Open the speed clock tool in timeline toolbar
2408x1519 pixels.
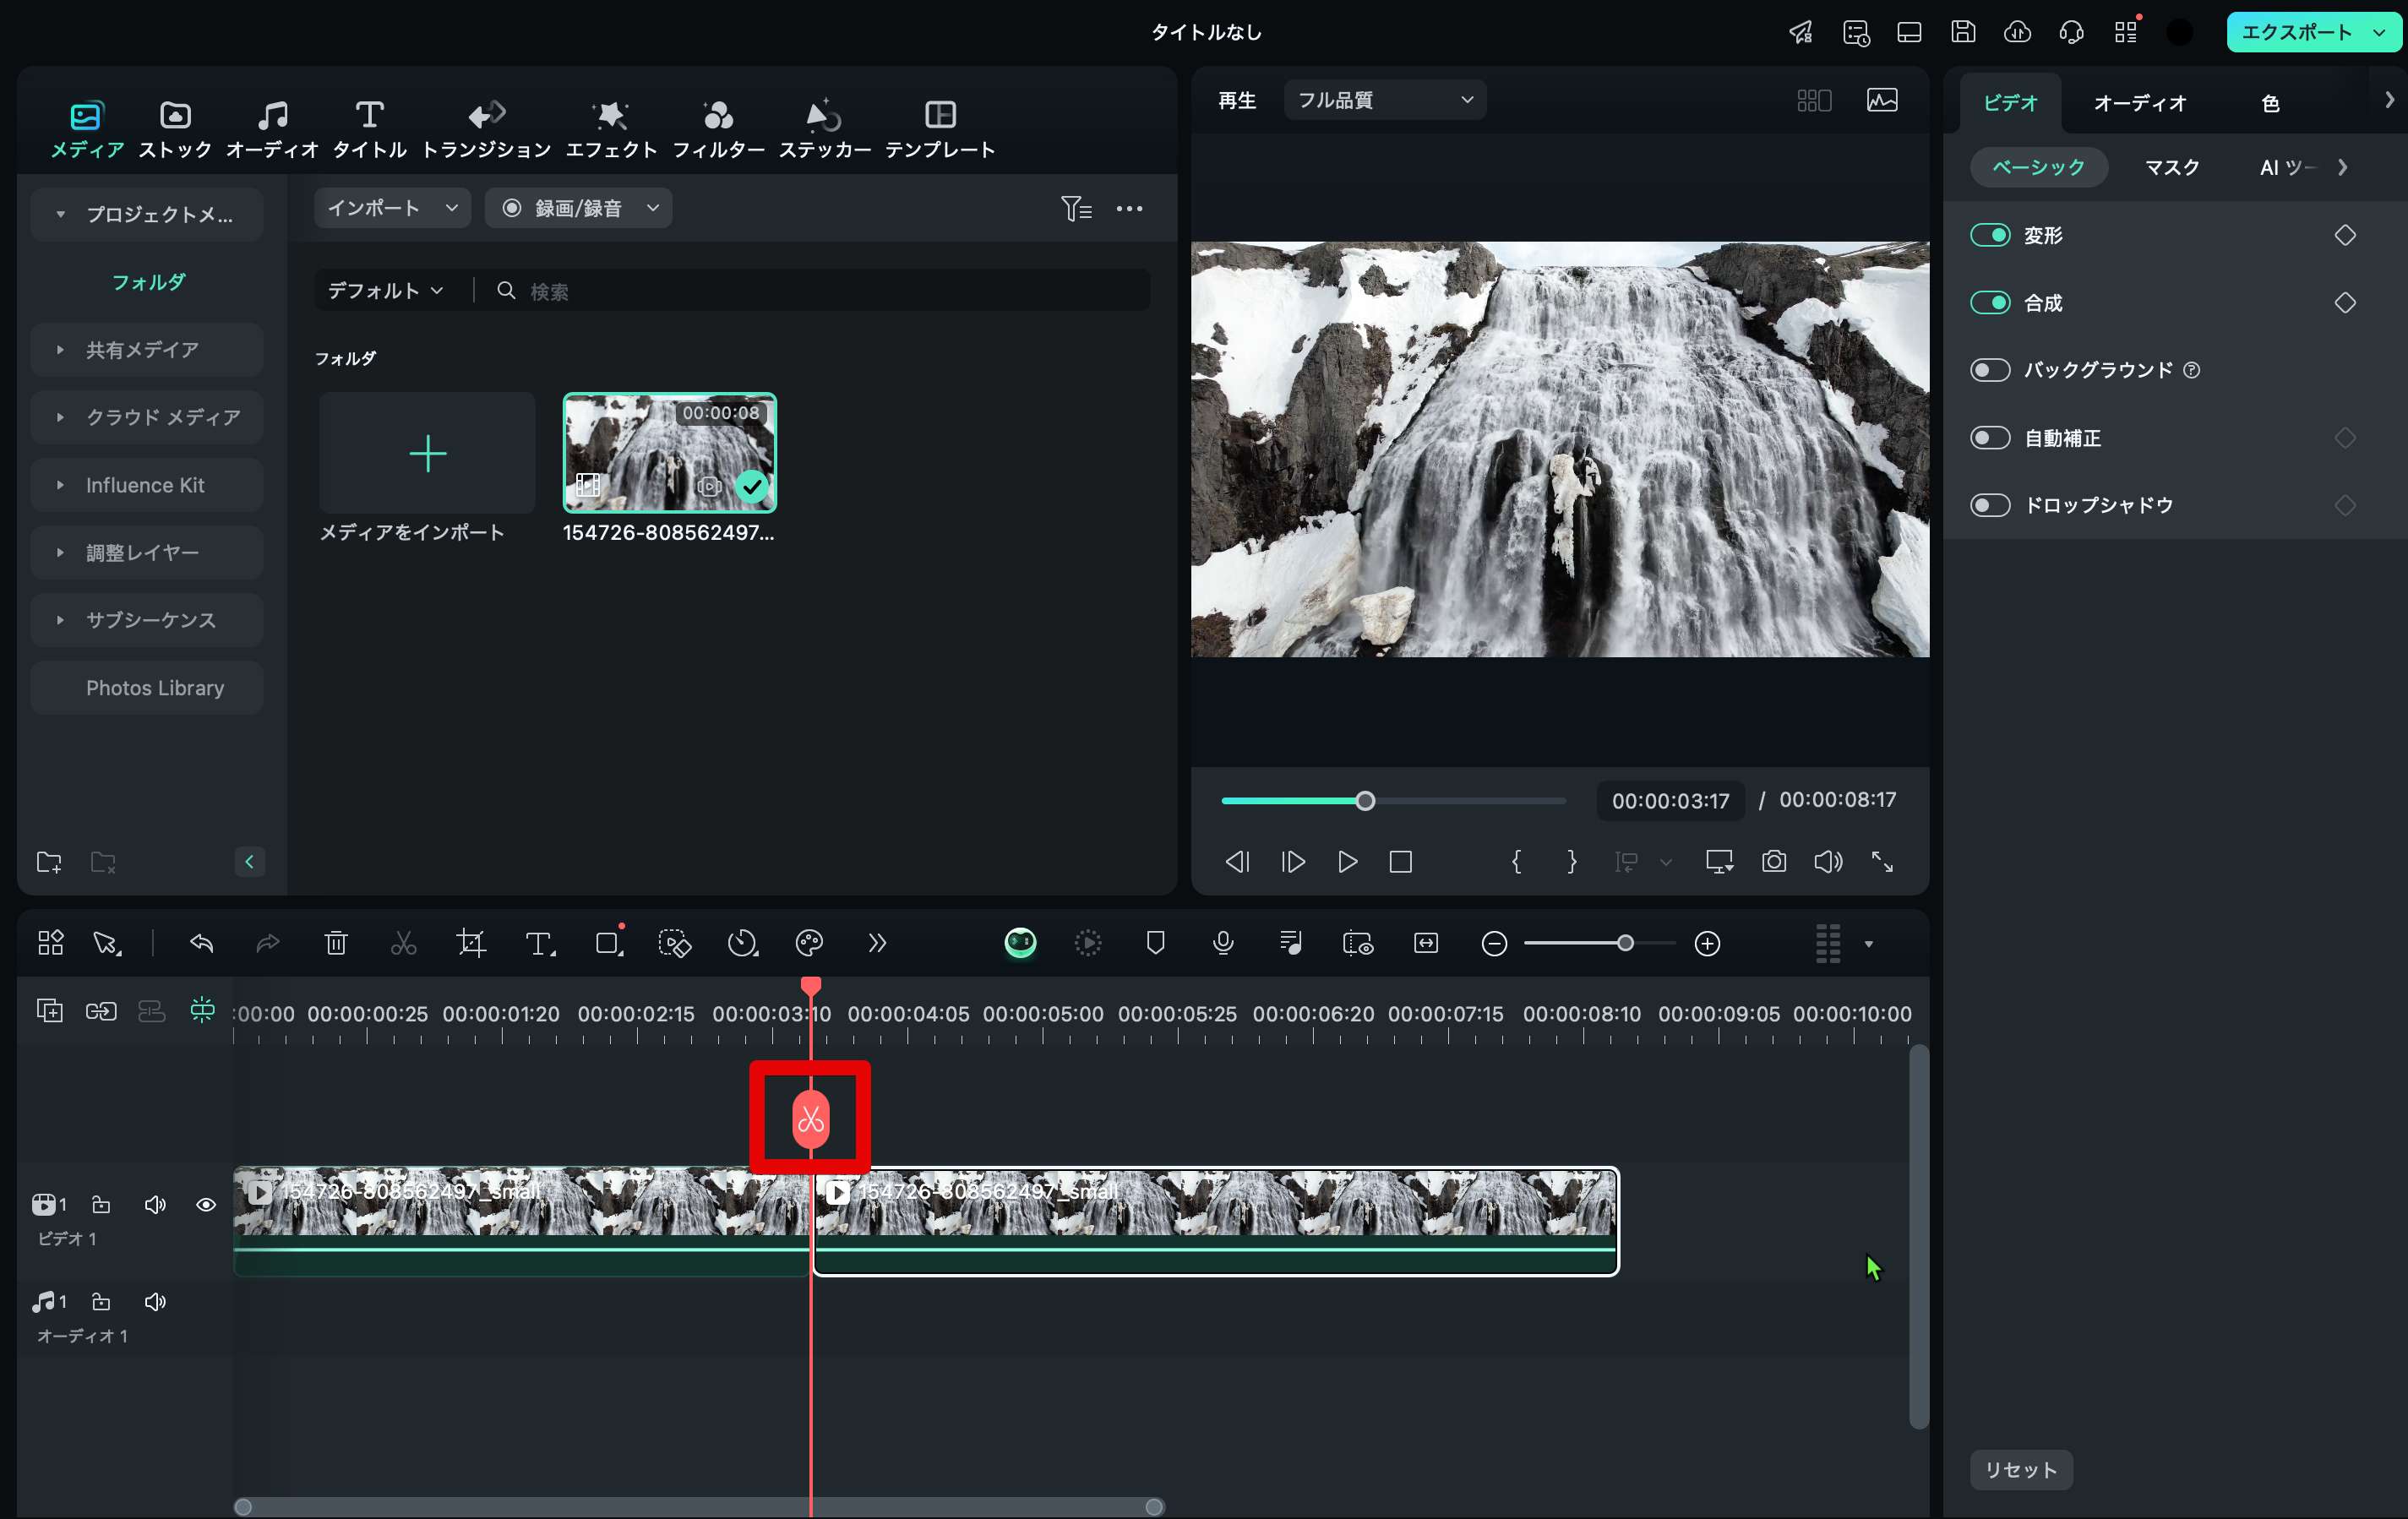[742, 943]
